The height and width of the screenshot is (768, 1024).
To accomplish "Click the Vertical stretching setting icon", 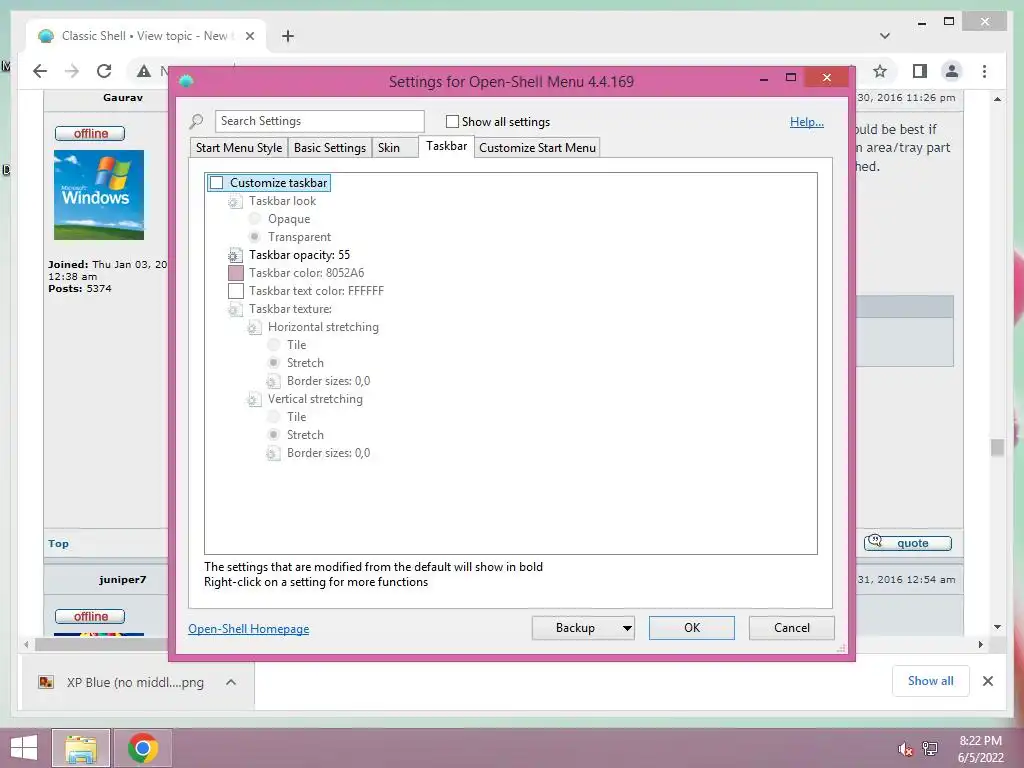I will 254,399.
